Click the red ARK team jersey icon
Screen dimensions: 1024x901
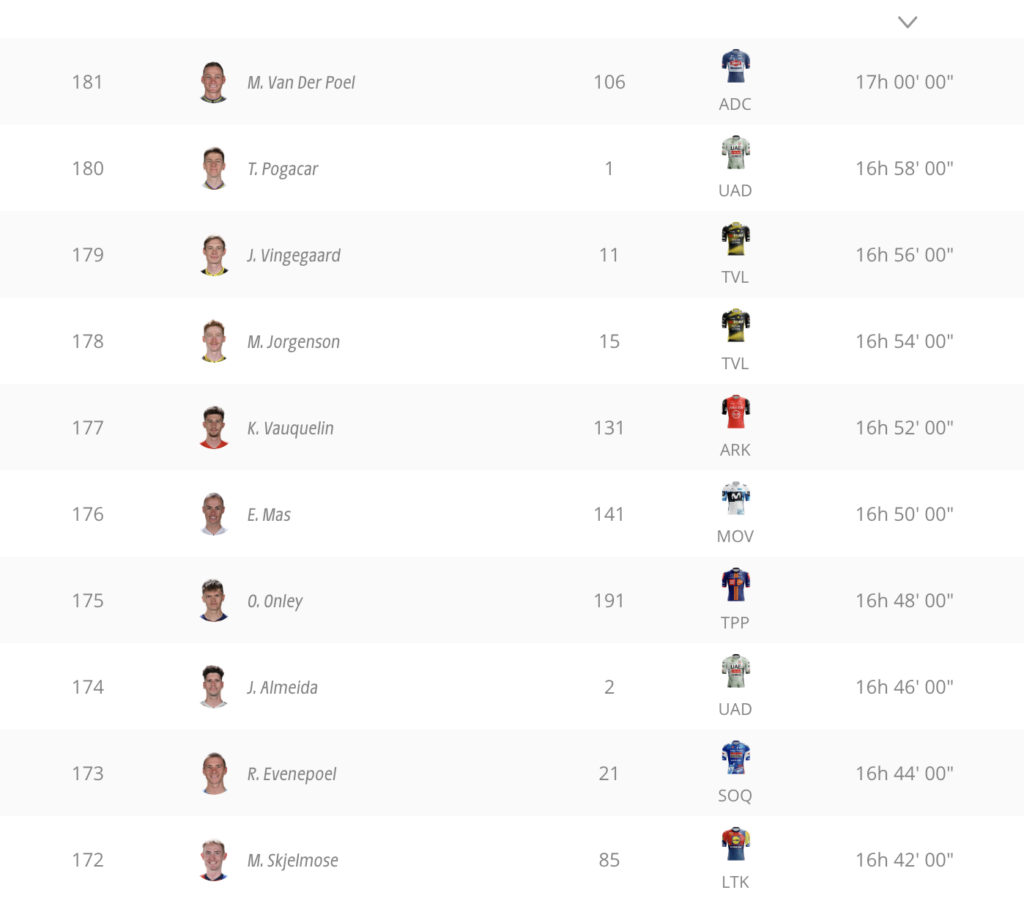click(x=735, y=412)
